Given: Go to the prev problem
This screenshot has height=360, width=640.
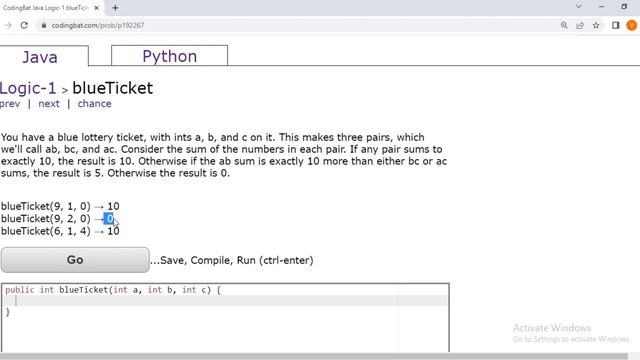Looking at the screenshot, I should point(10,104).
